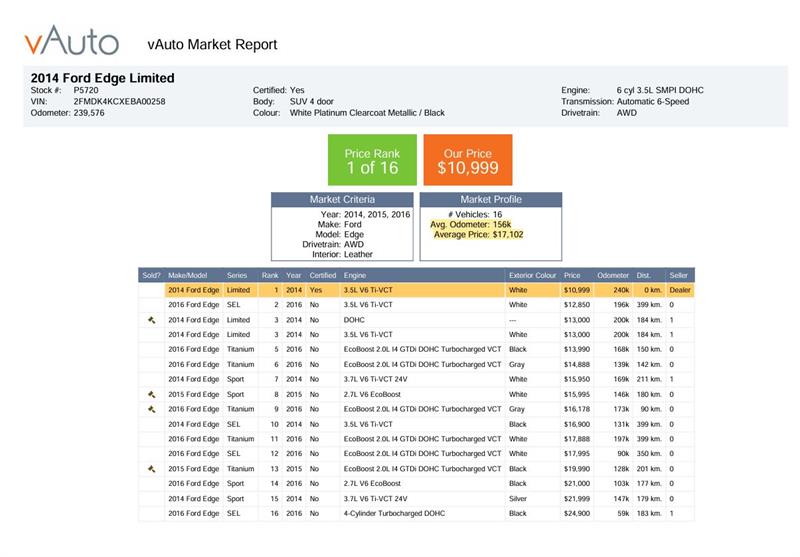Image resolution: width=800 pixels, height=557 pixels.
Task: Click the price cell '$17,995'
Action: pyautogui.click(x=577, y=454)
